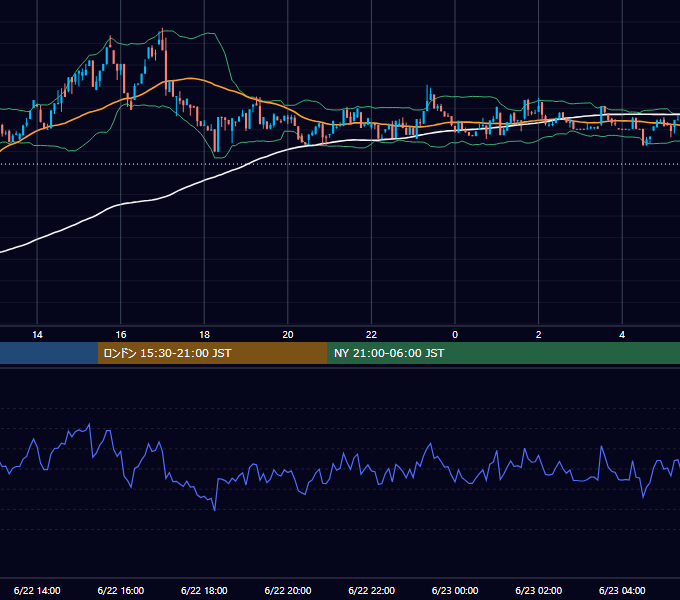Click the 6/22 14:00 date label

37,590
